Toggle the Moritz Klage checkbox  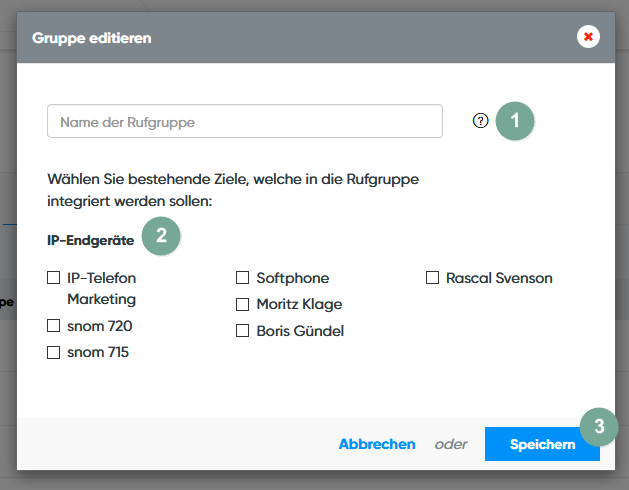243,304
